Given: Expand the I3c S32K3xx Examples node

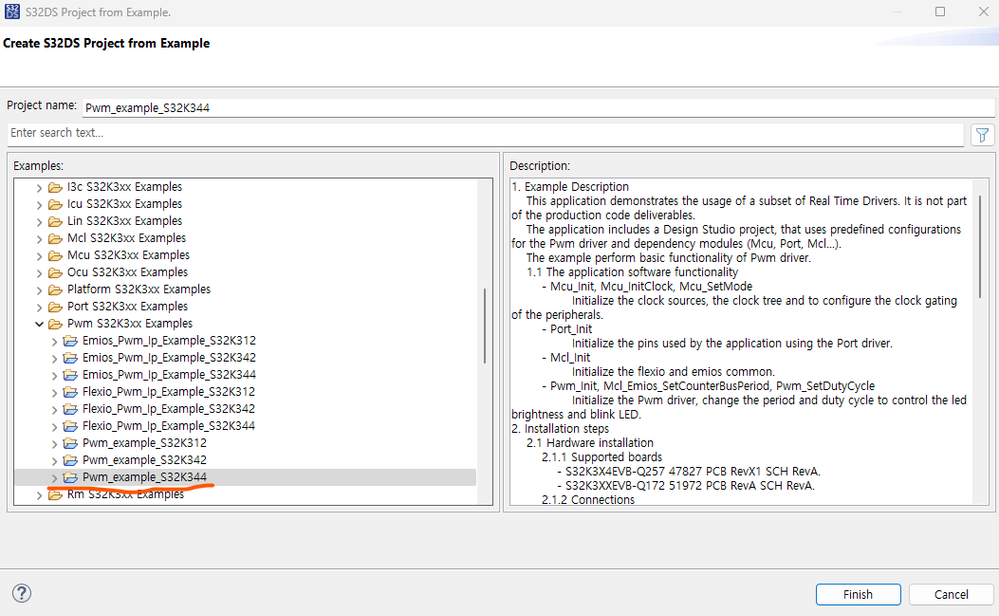Looking at the screenshot, I should [x=40, y=188].
